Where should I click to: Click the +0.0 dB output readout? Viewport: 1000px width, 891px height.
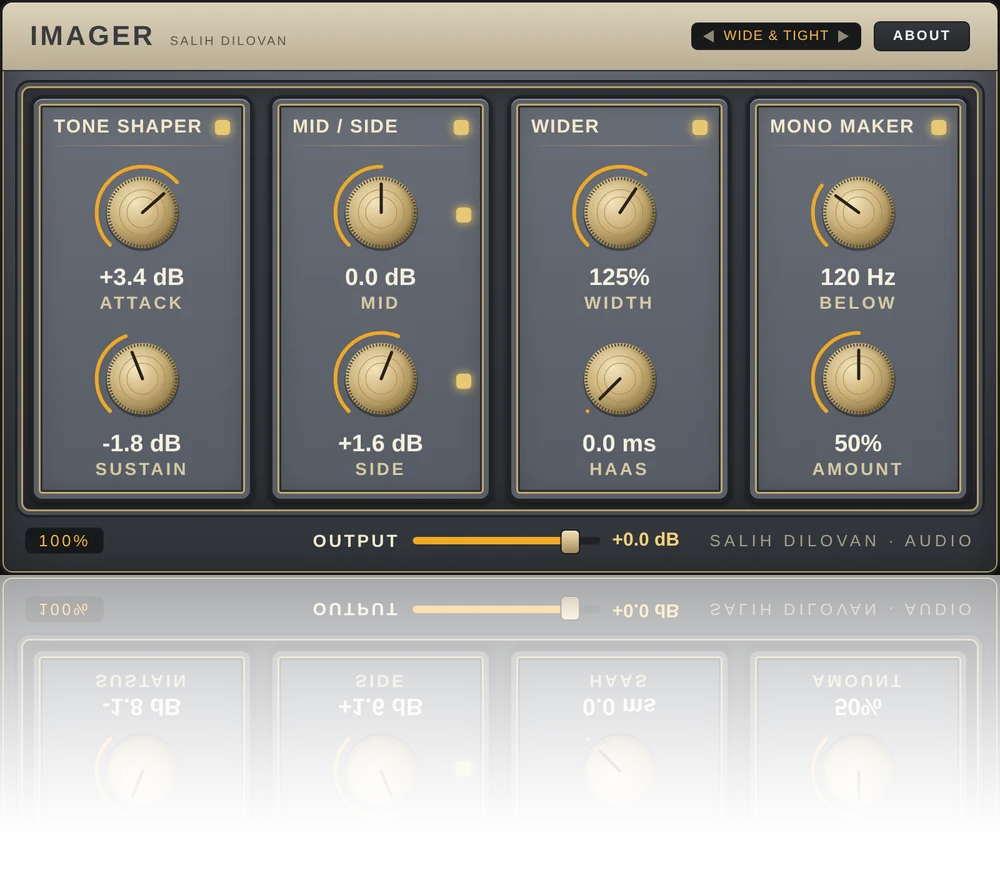tap(645, 540)
